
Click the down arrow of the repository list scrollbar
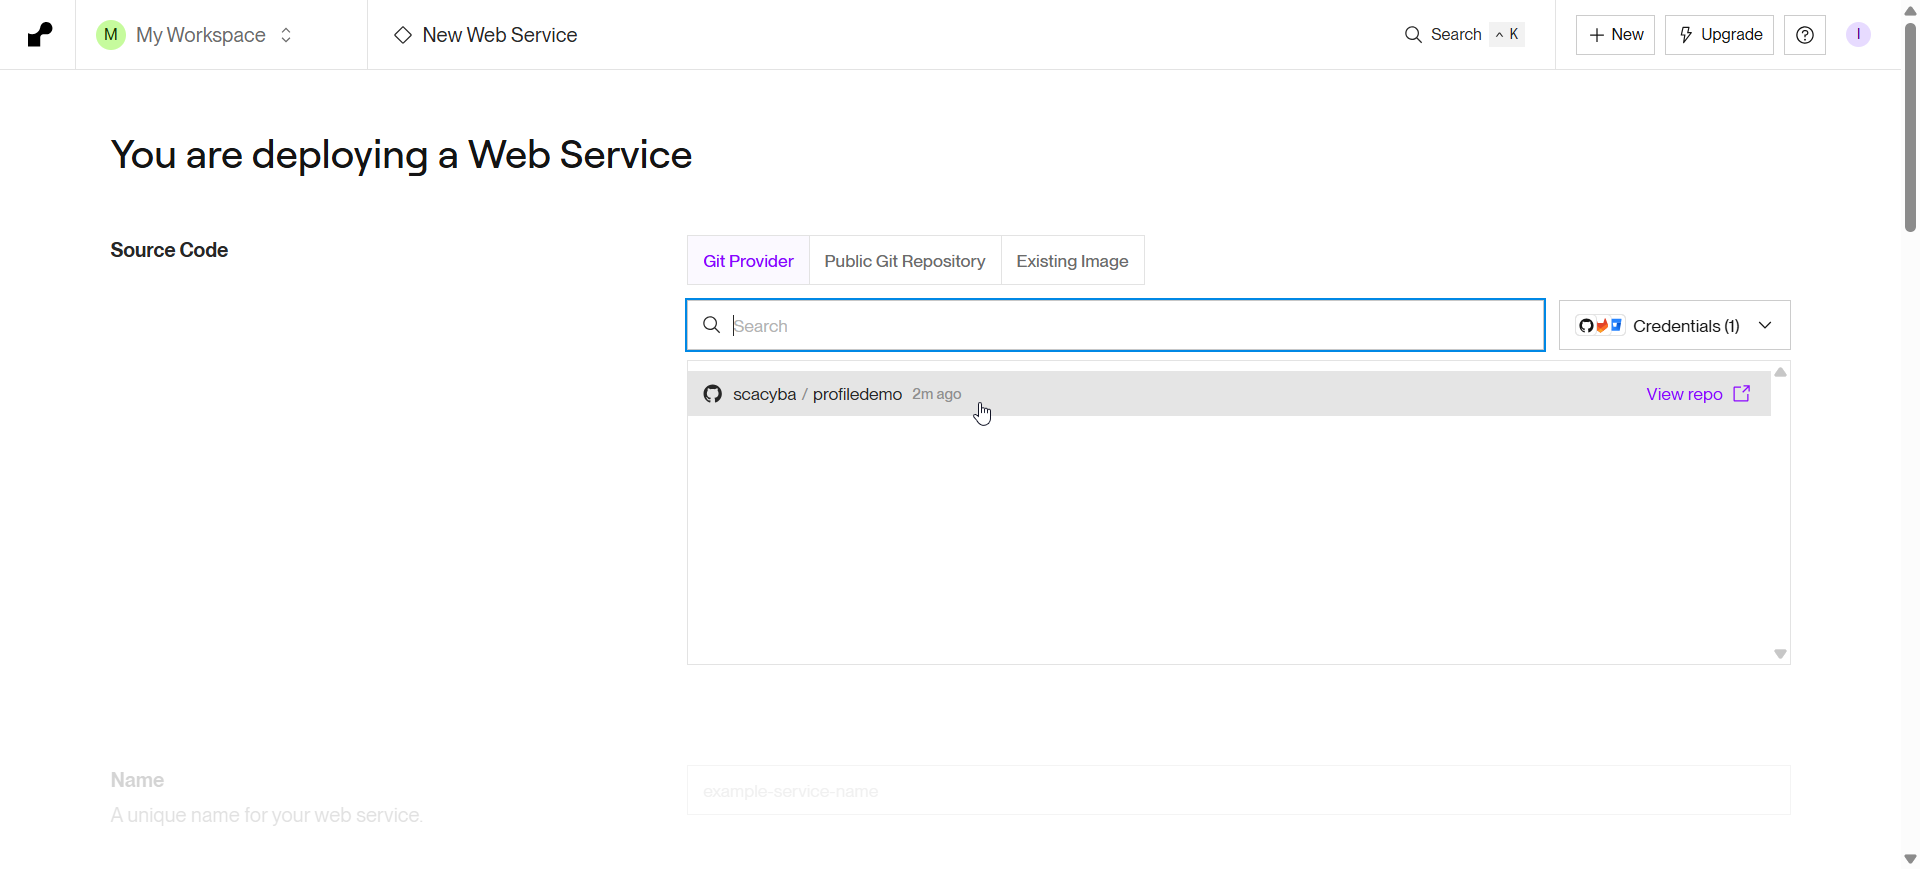pyautogui.click(x=1780, y=654)
